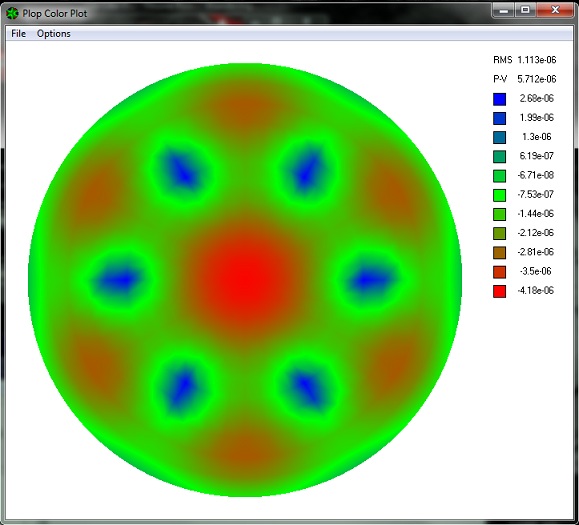Click the olive -2.12e-06 legend swatch

(499, 233)
